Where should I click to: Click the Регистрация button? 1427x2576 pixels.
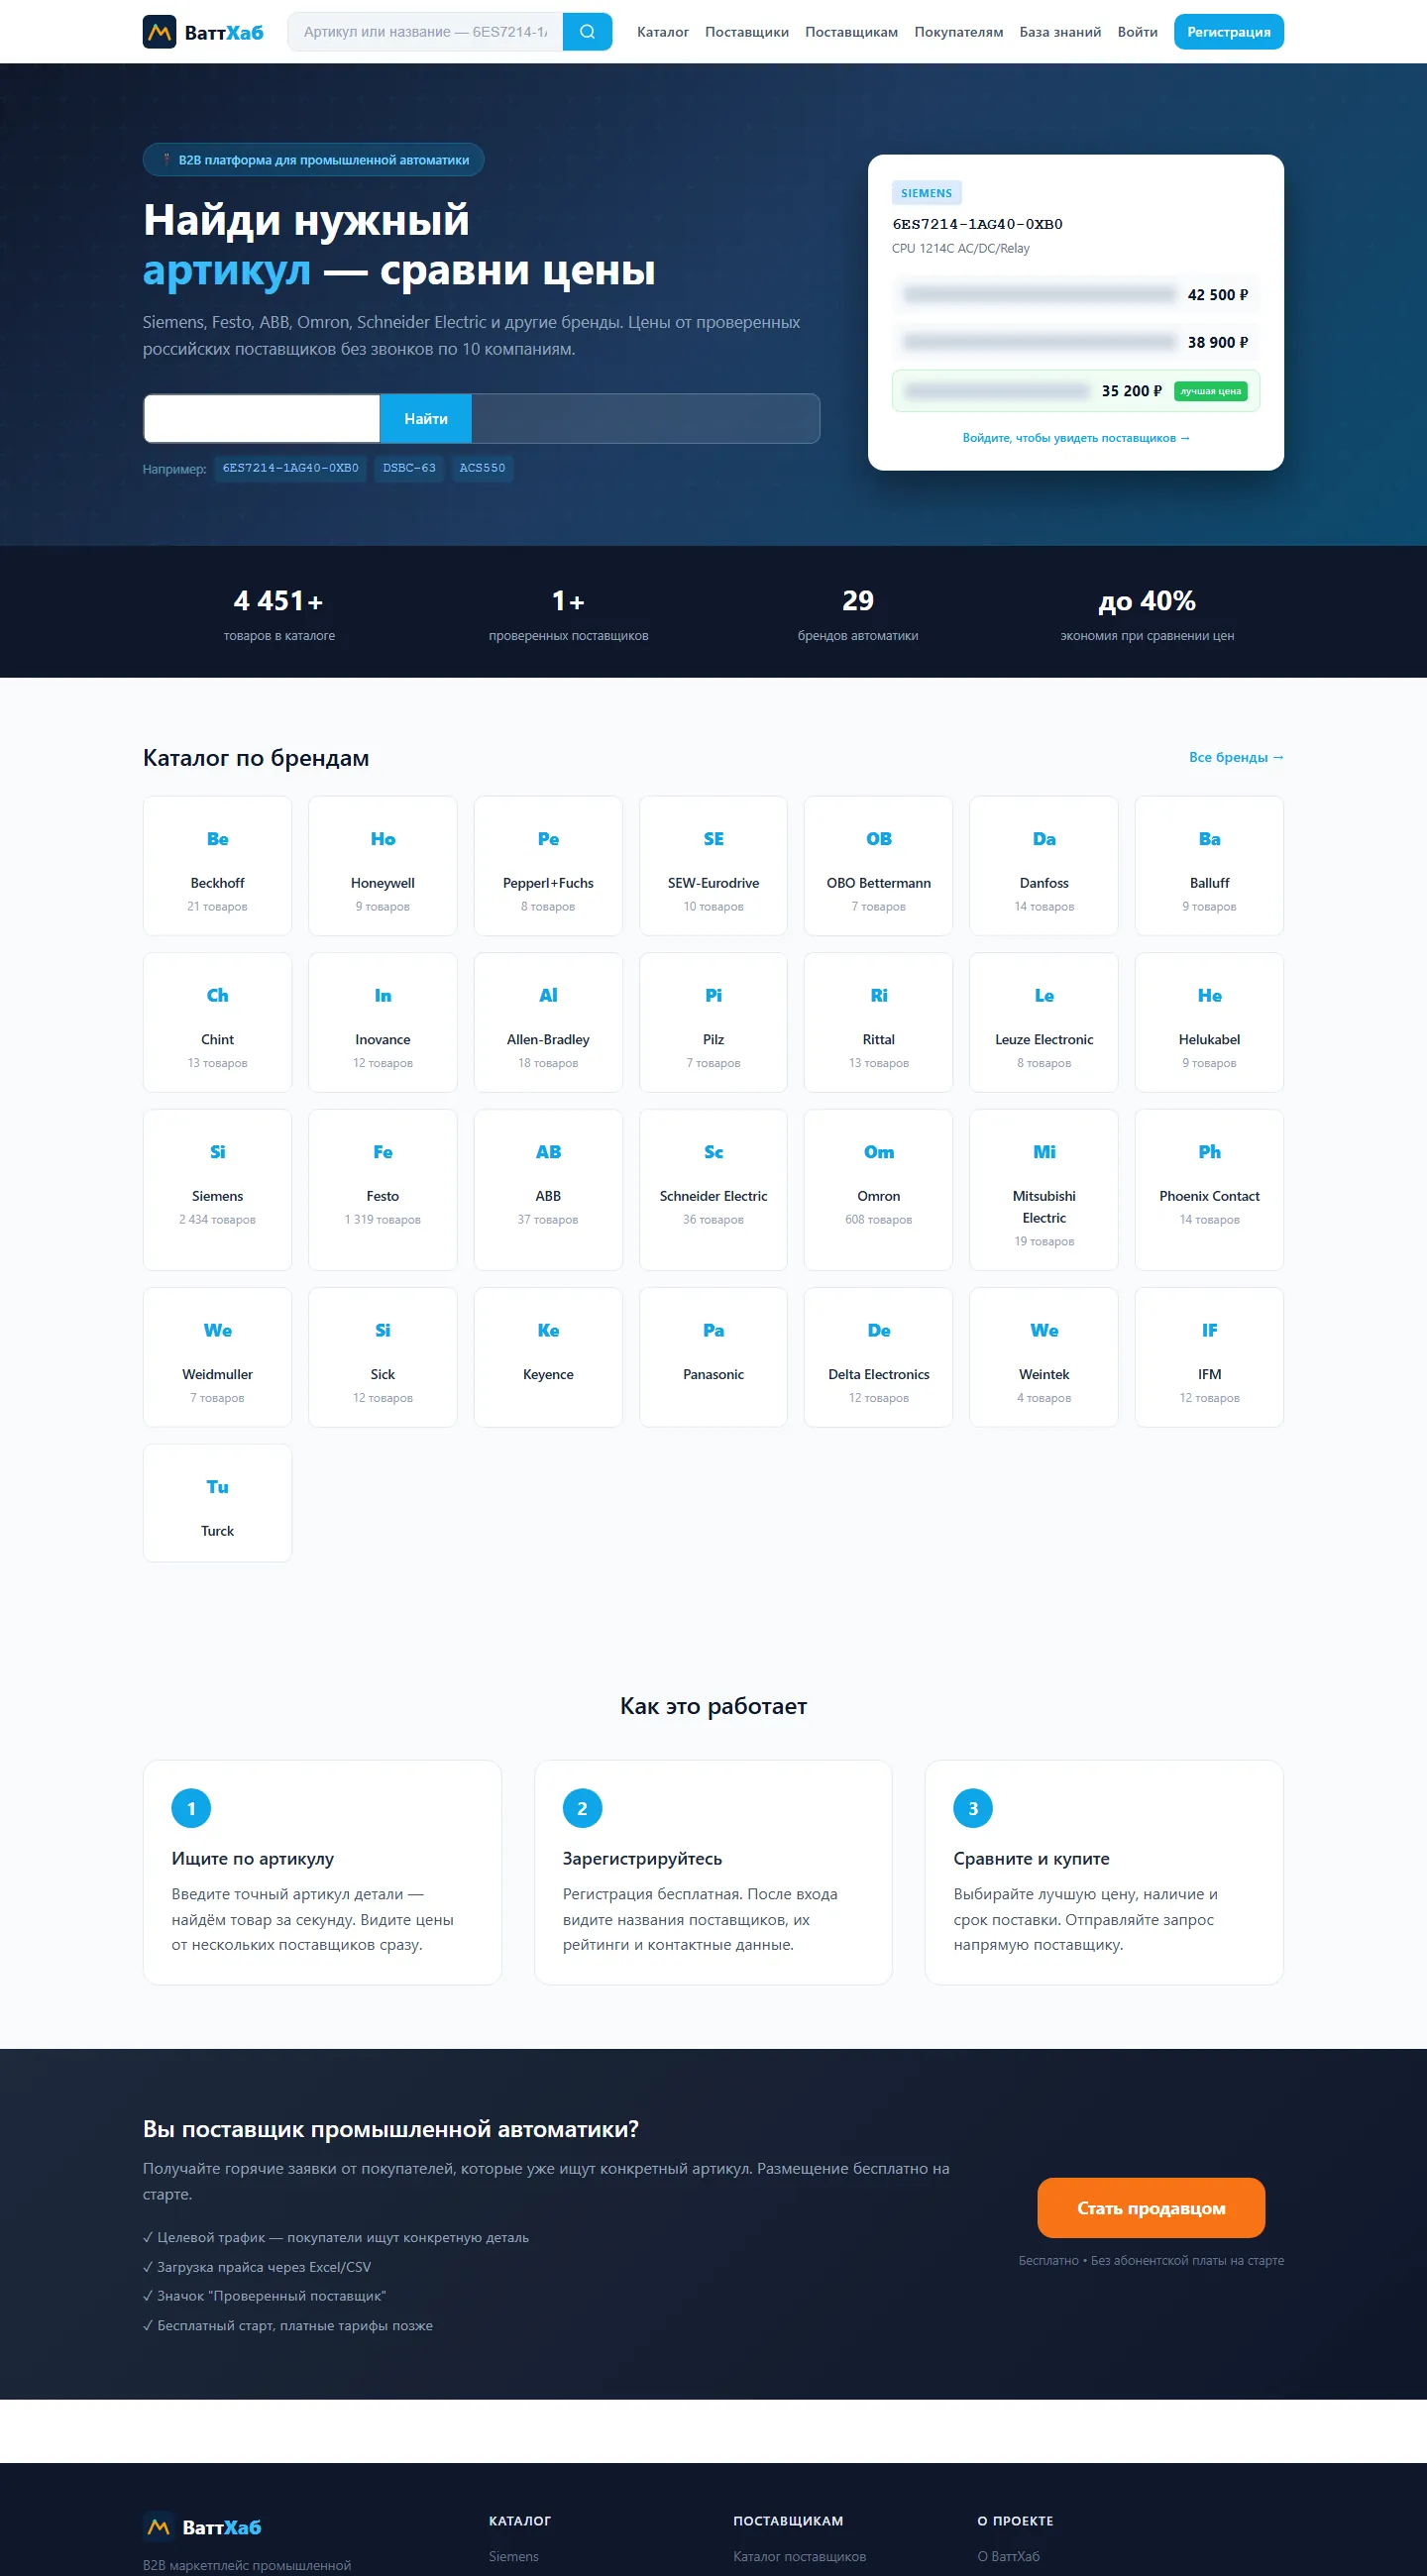coord(1228,32)
